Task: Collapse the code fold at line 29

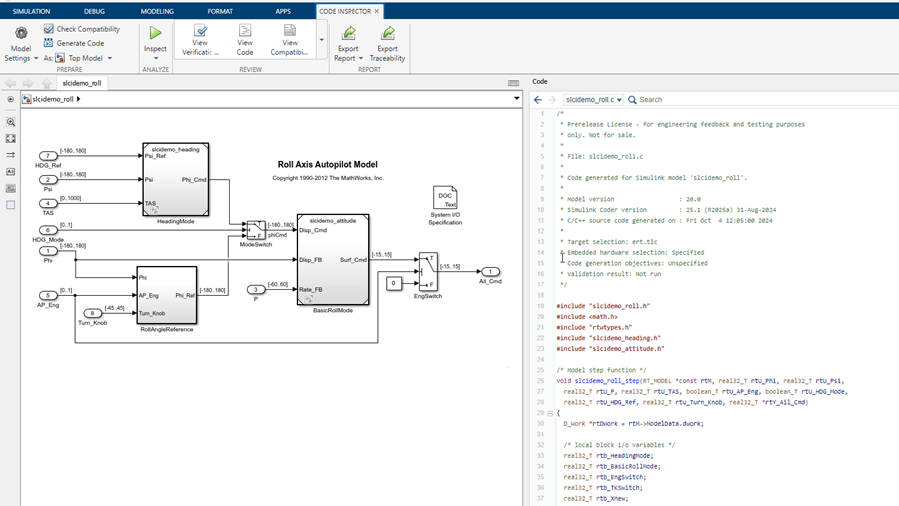Action: point(549,413)
